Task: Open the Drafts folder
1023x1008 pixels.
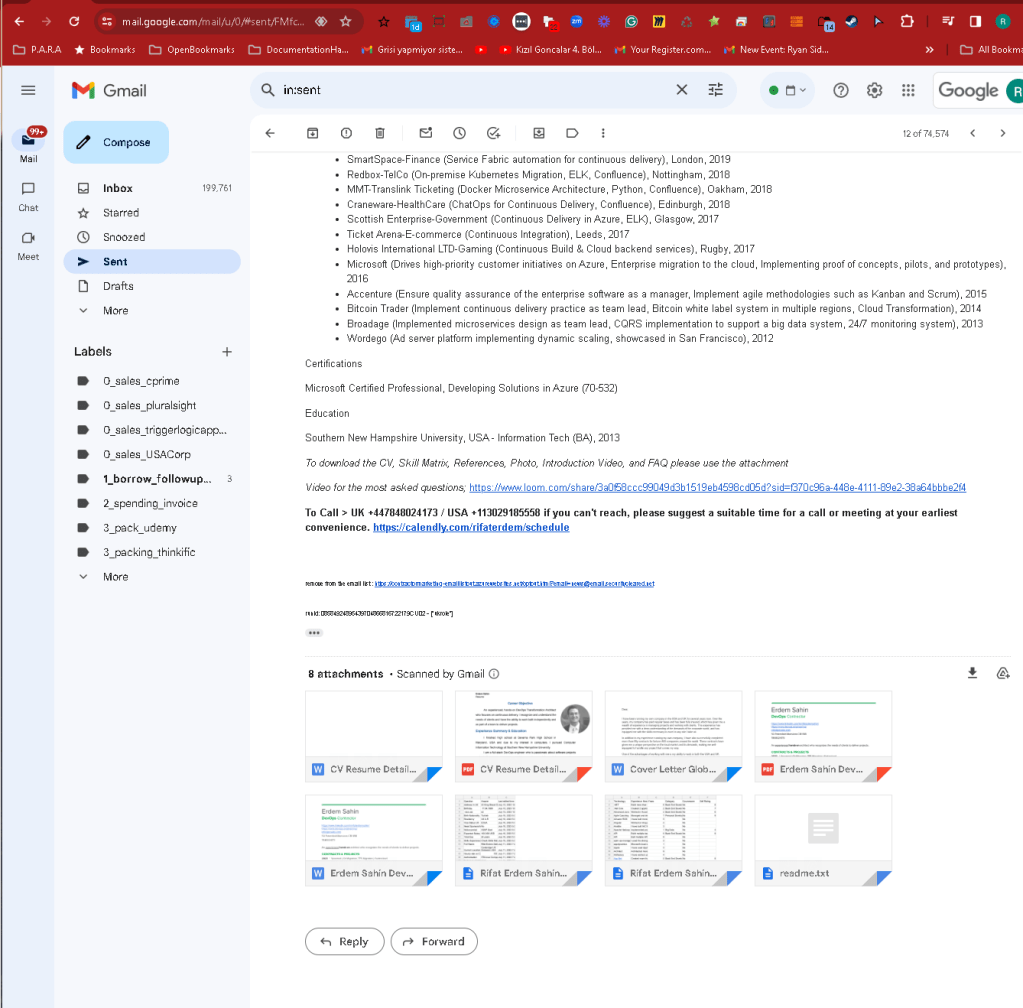Action: click(152, 286)
